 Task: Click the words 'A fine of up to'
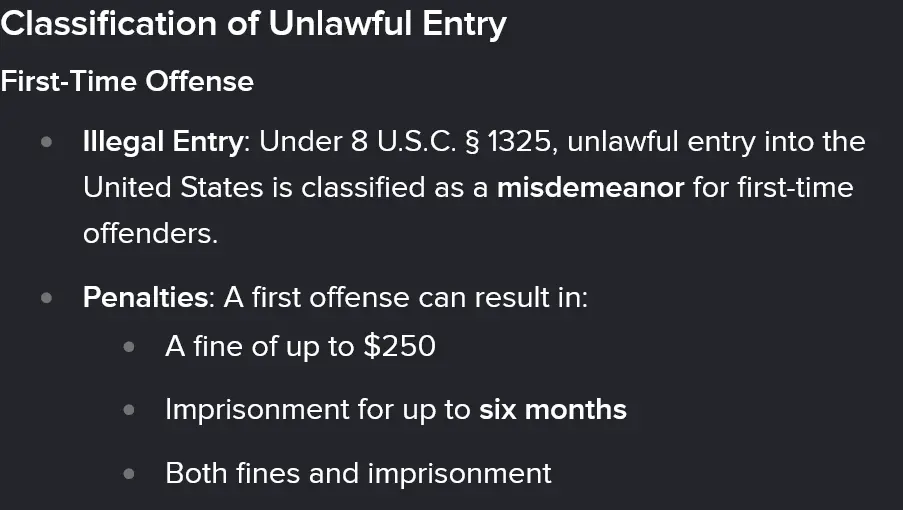(x=259, y=346)
